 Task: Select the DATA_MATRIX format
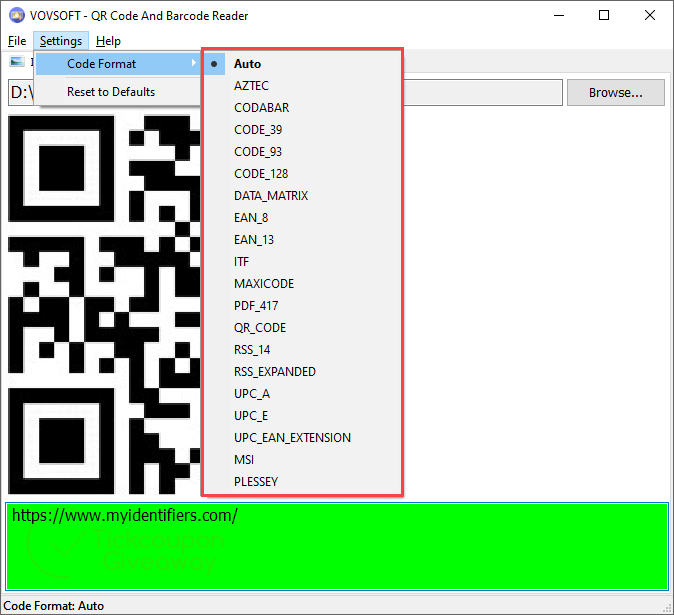pos(302,196)
